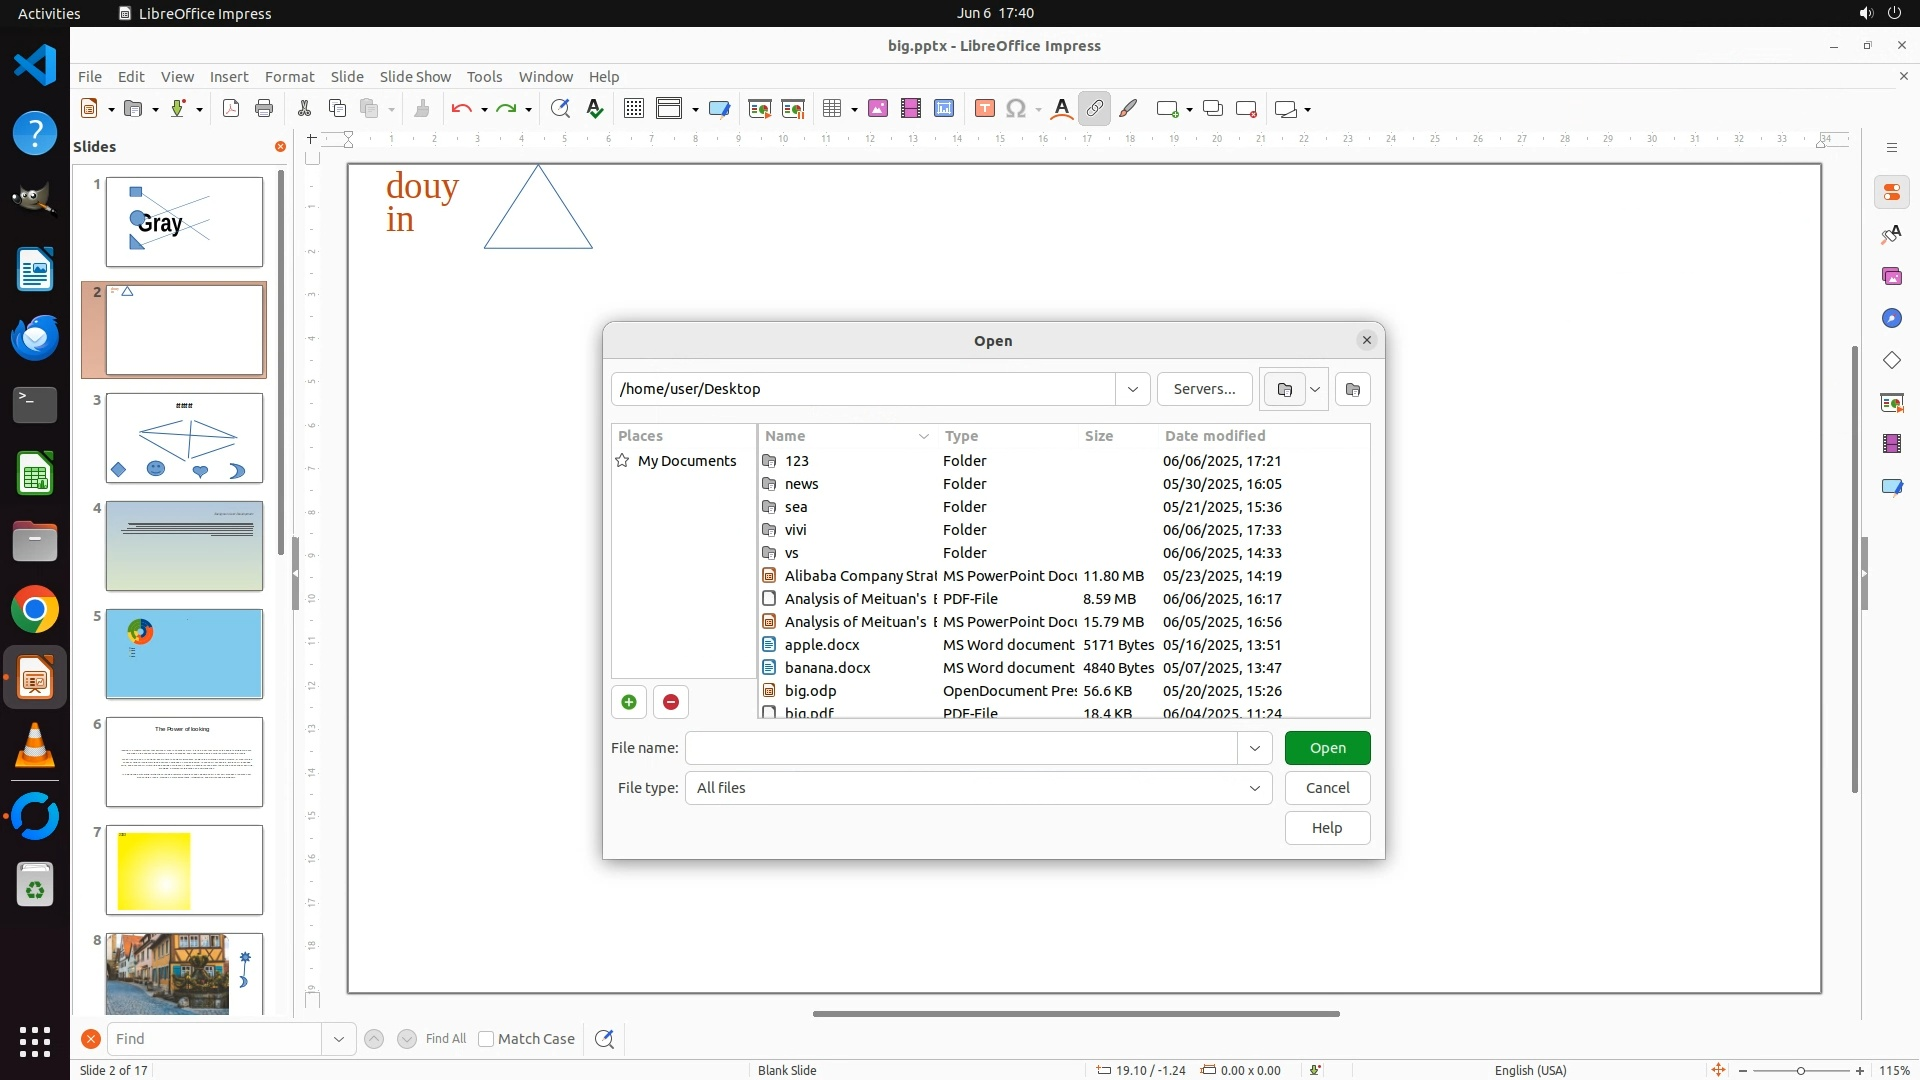Click the Servers... button
This screenshot has height=1080, width=1920.
point(1204,389)
